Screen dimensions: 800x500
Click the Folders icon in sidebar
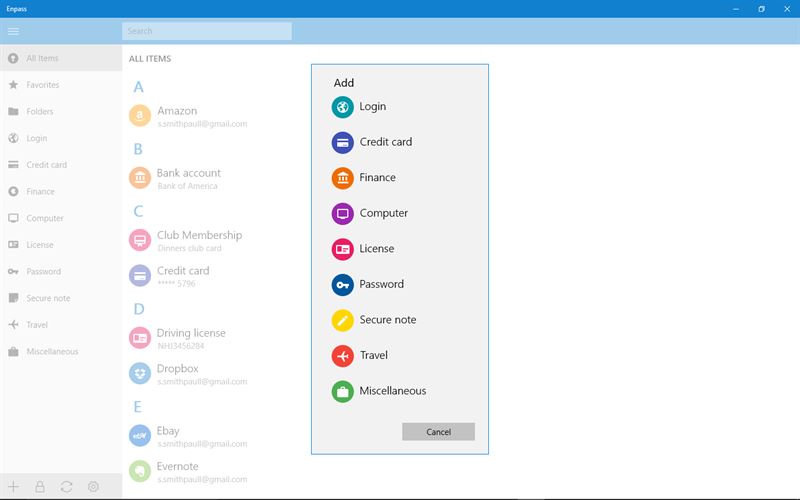point(13,111)
